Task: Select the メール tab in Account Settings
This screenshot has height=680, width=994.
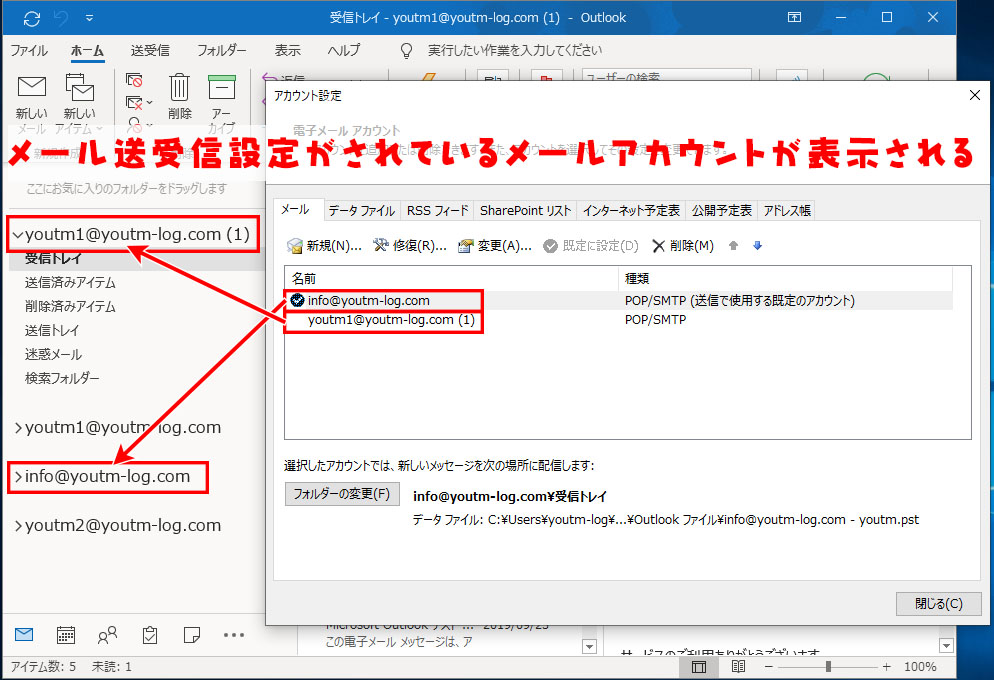Action: pos(295,210)
